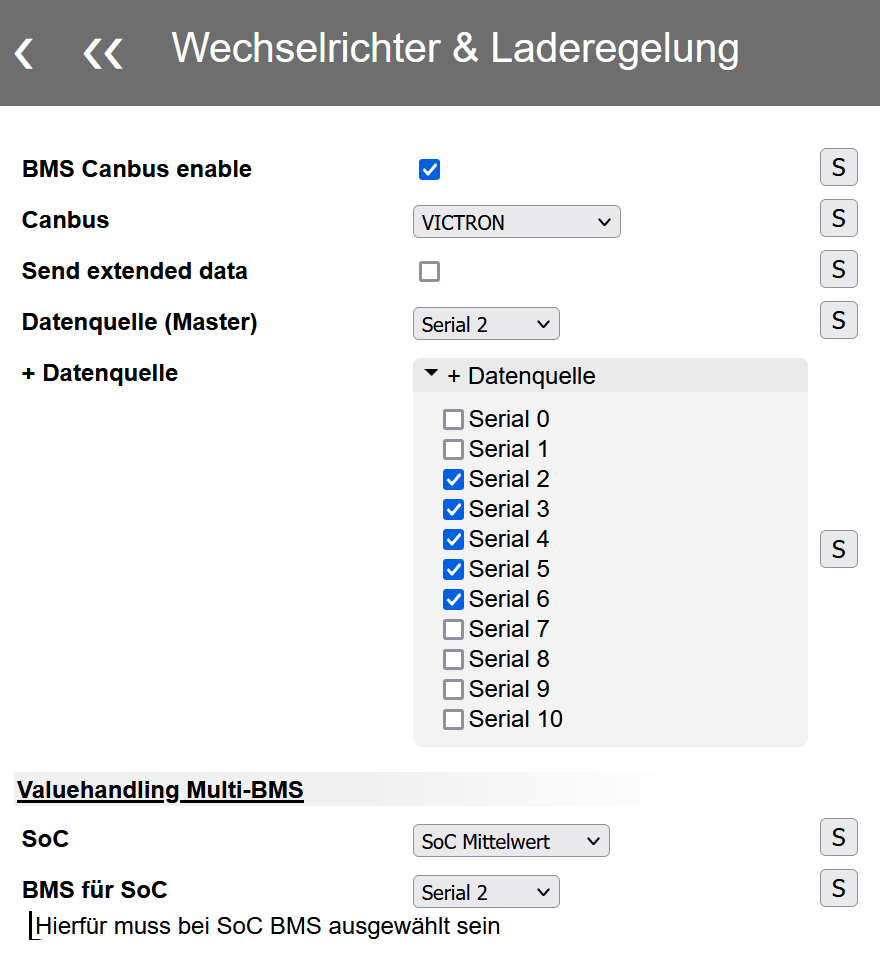Tick the Serial 10 checkbox

tap(453, 719)
